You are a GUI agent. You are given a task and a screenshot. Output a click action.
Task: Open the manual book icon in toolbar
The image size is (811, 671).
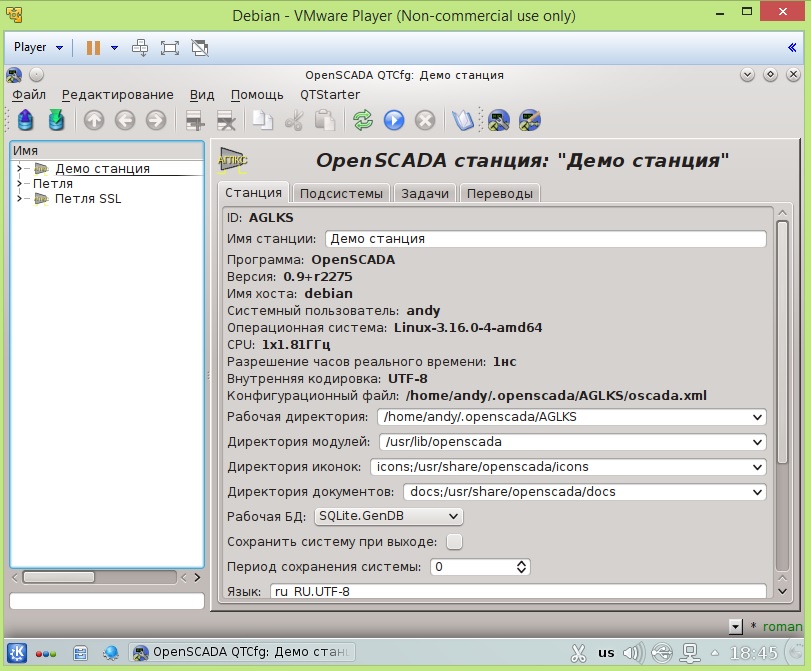[462, 121]
